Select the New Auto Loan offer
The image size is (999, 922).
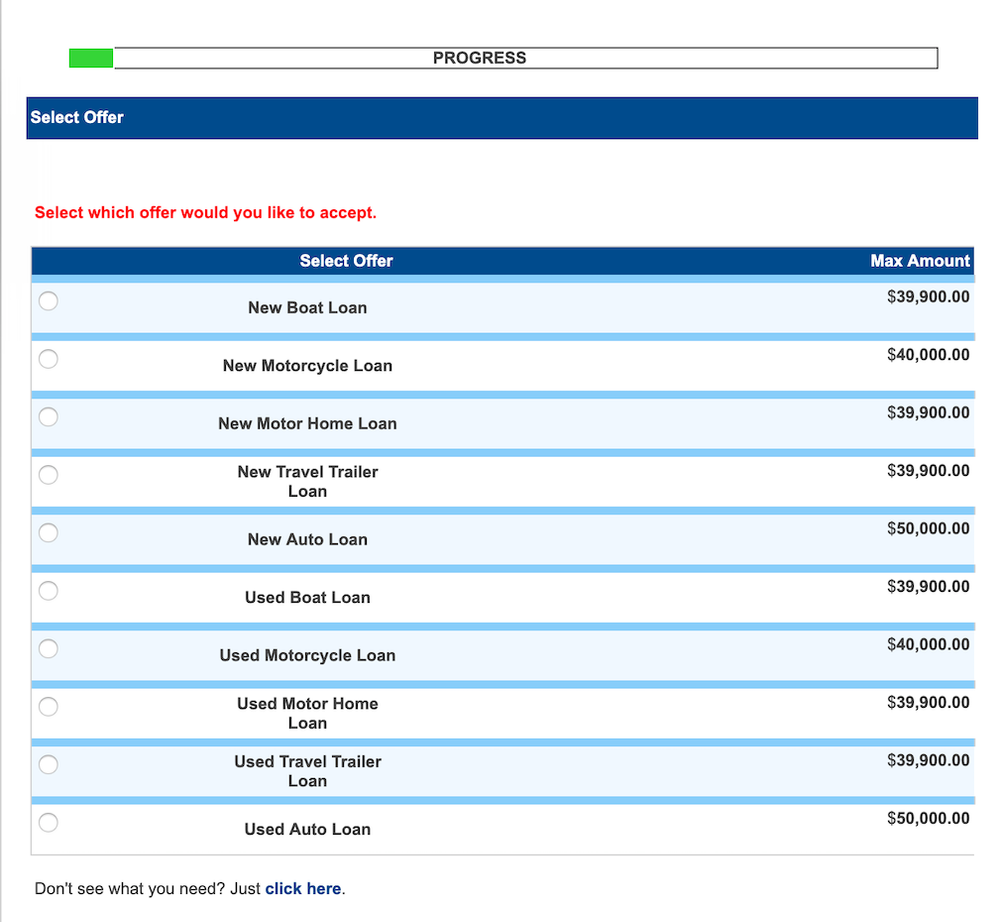(x=48, y=533)
